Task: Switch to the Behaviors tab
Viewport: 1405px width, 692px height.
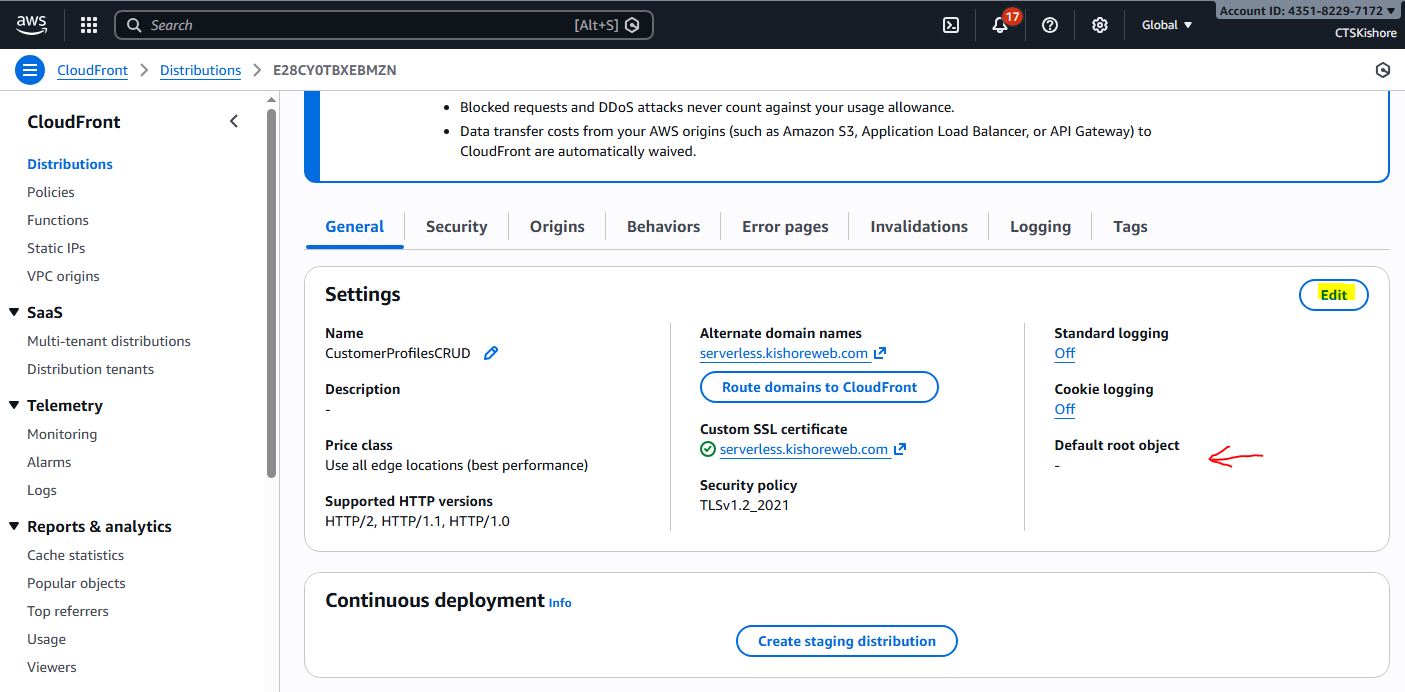Action: 663,226
